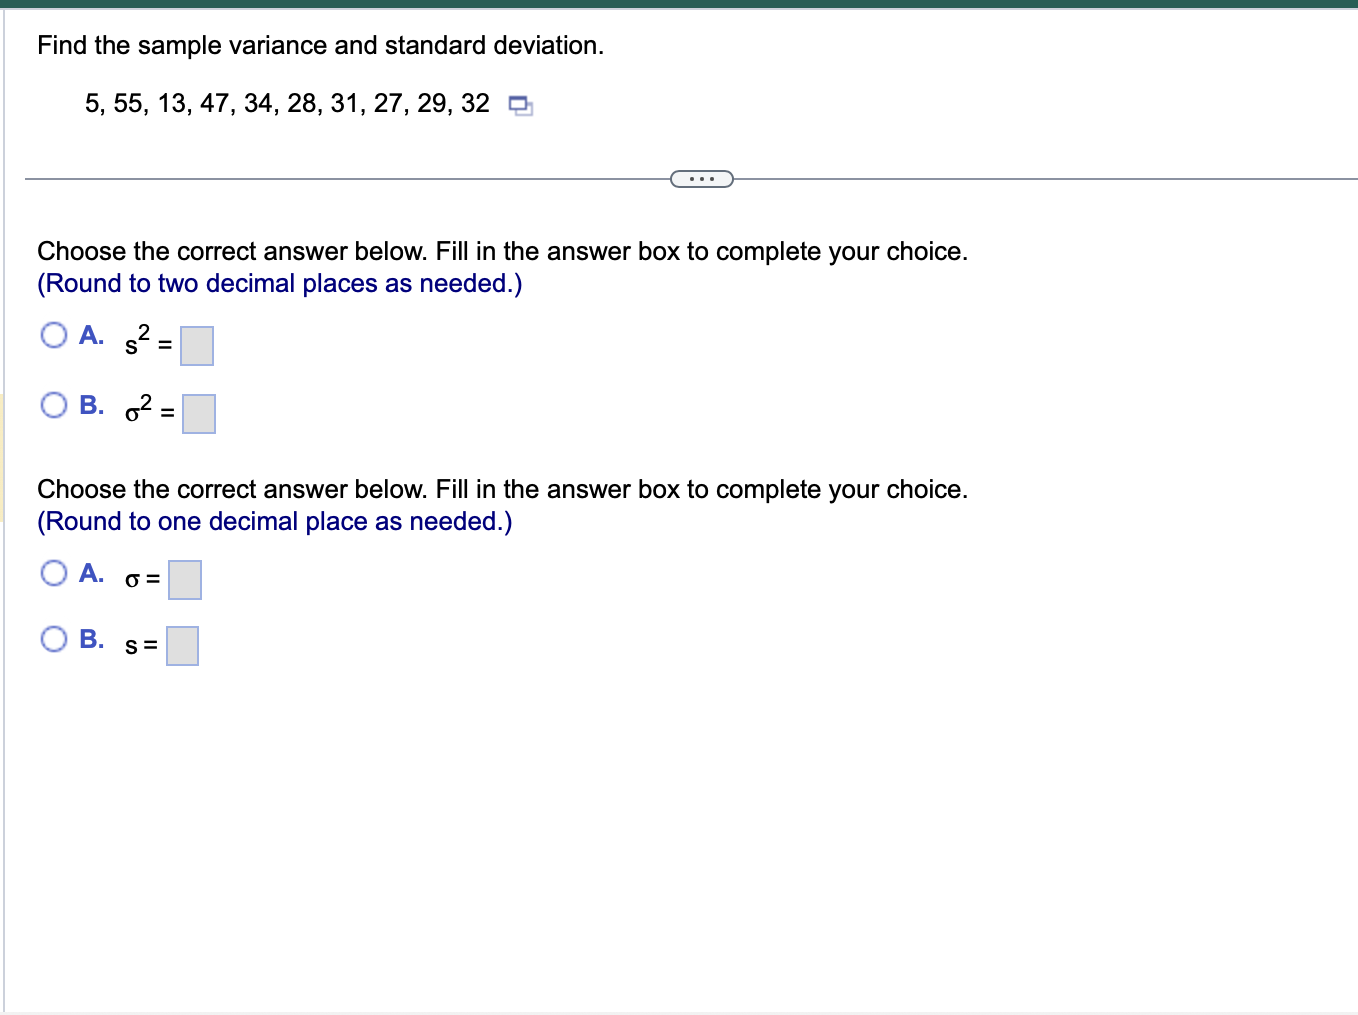Click the blue B label in the second choice group

point(91,638)
